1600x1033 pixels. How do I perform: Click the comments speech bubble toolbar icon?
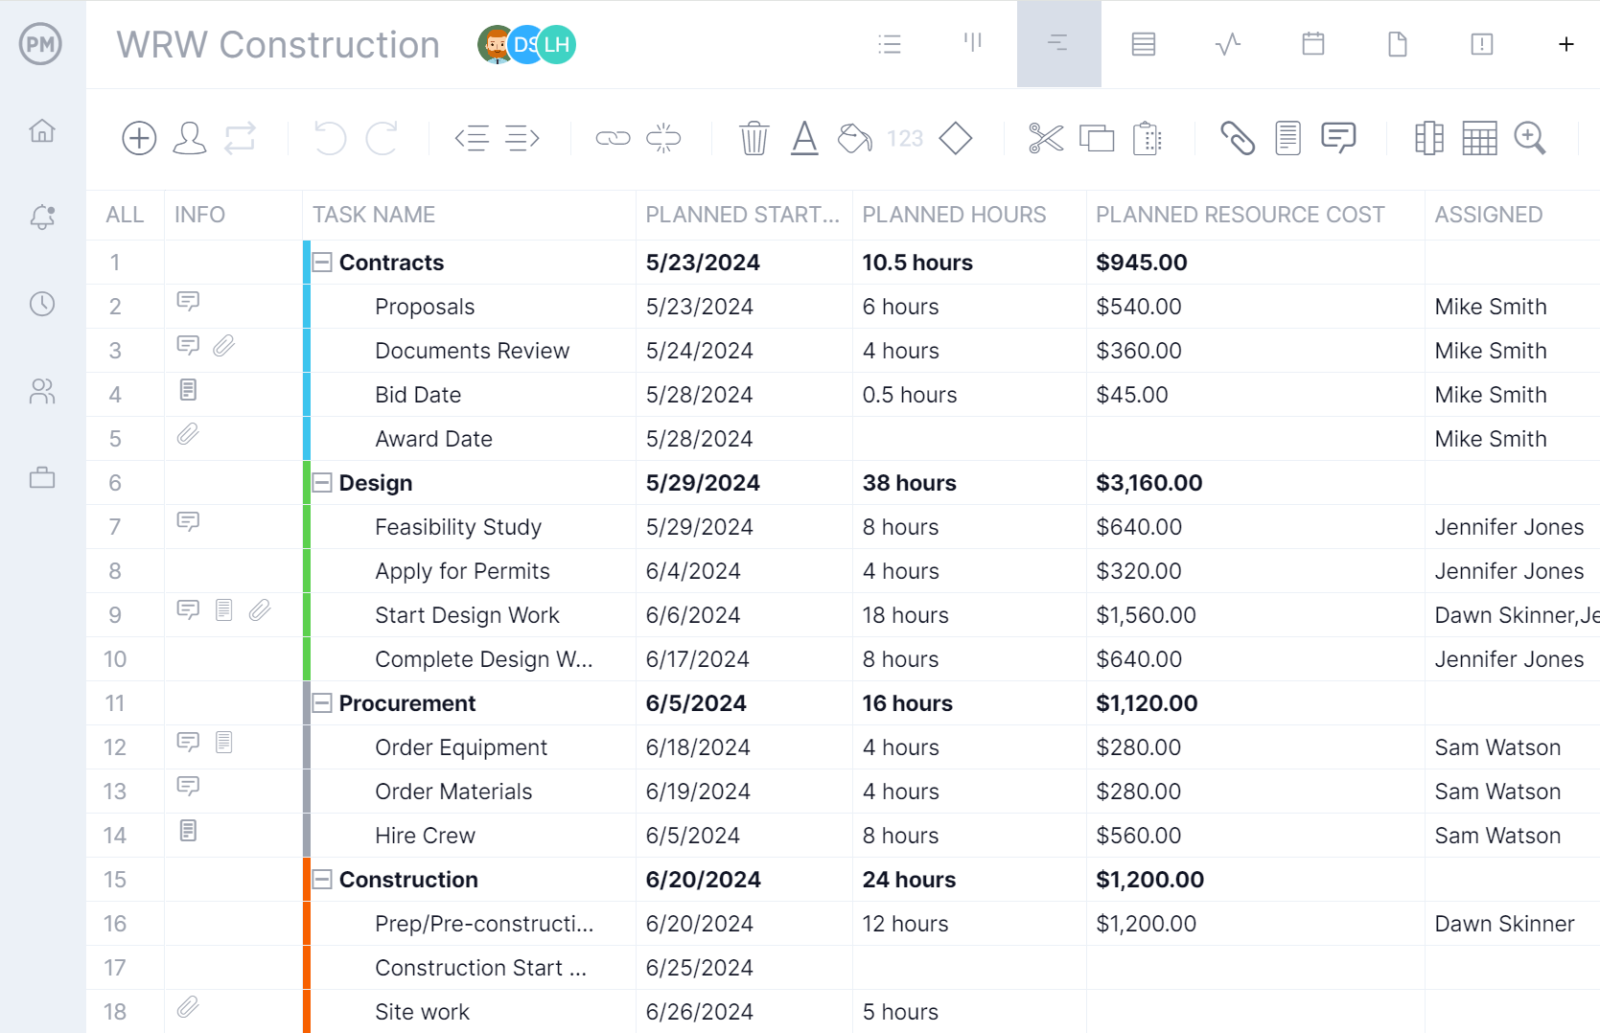pyautogui.click(x=1338, y=138)
